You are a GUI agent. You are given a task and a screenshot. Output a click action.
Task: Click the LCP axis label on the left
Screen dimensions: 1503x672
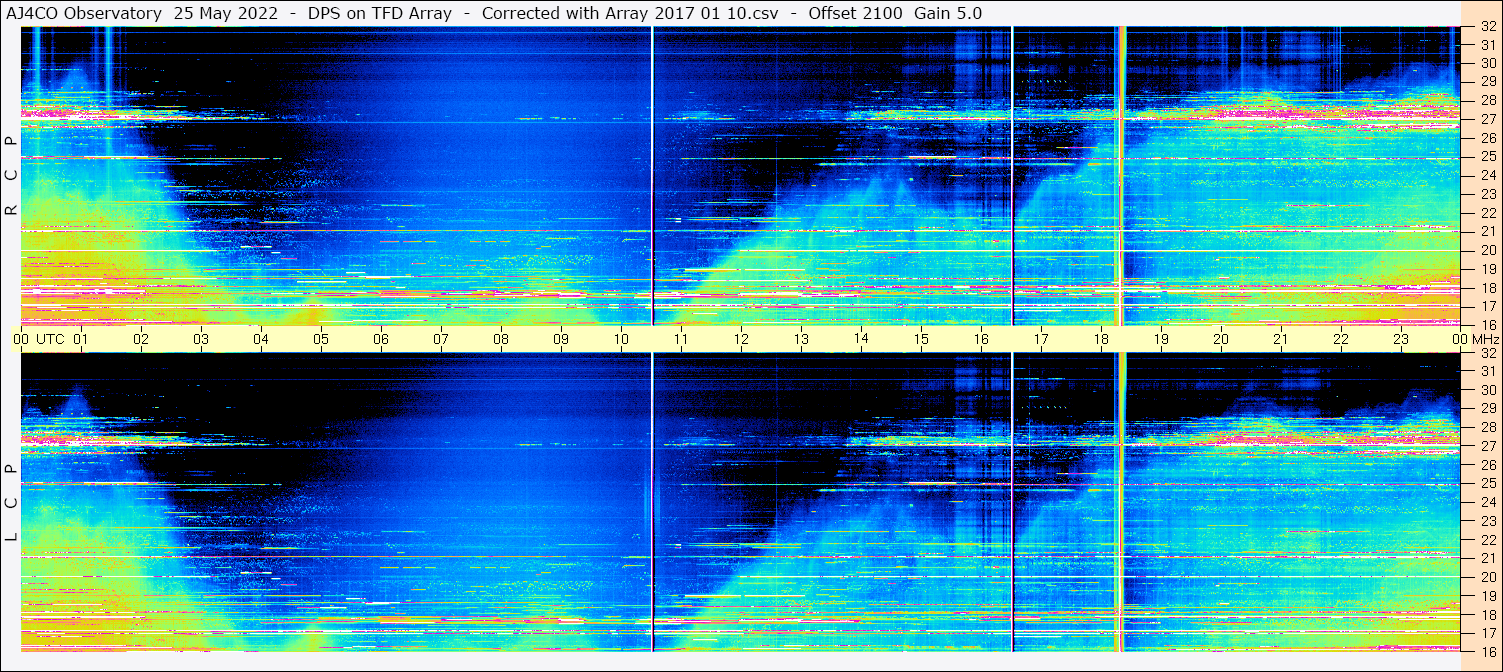click(11, 504)
